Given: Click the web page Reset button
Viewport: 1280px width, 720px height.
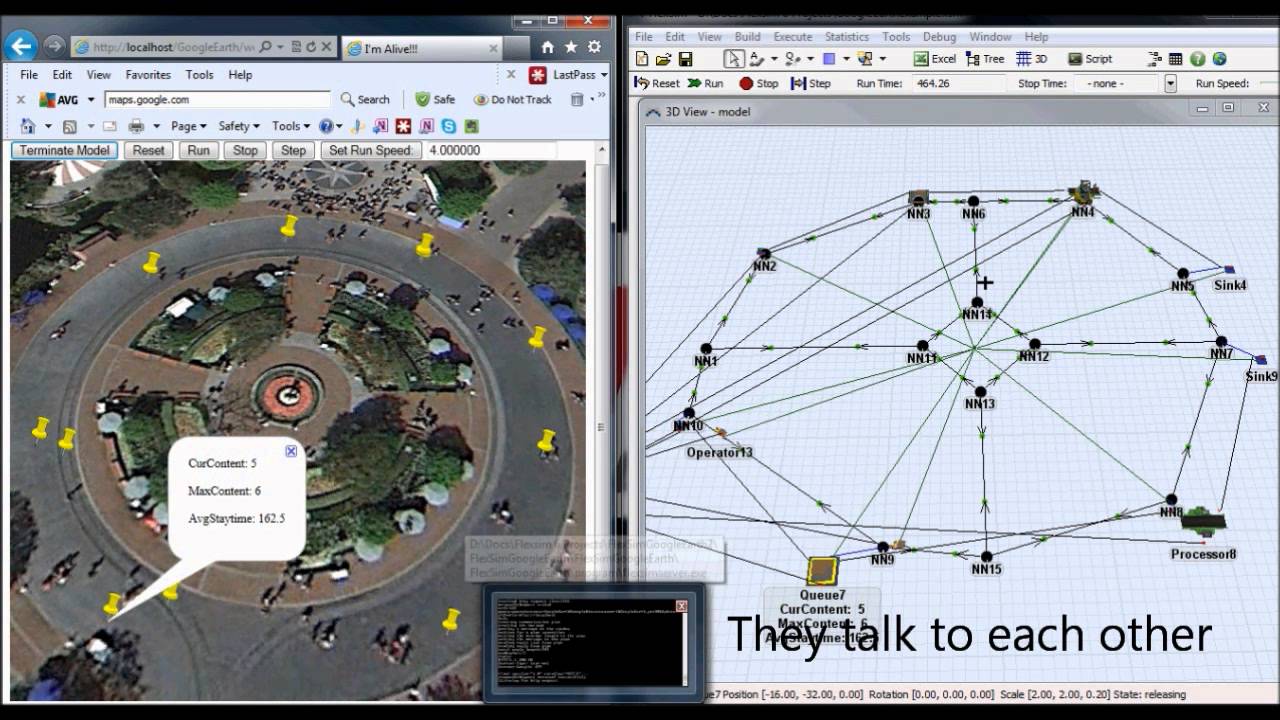Looking at the screenshot, I should click(x=148, y=150).
